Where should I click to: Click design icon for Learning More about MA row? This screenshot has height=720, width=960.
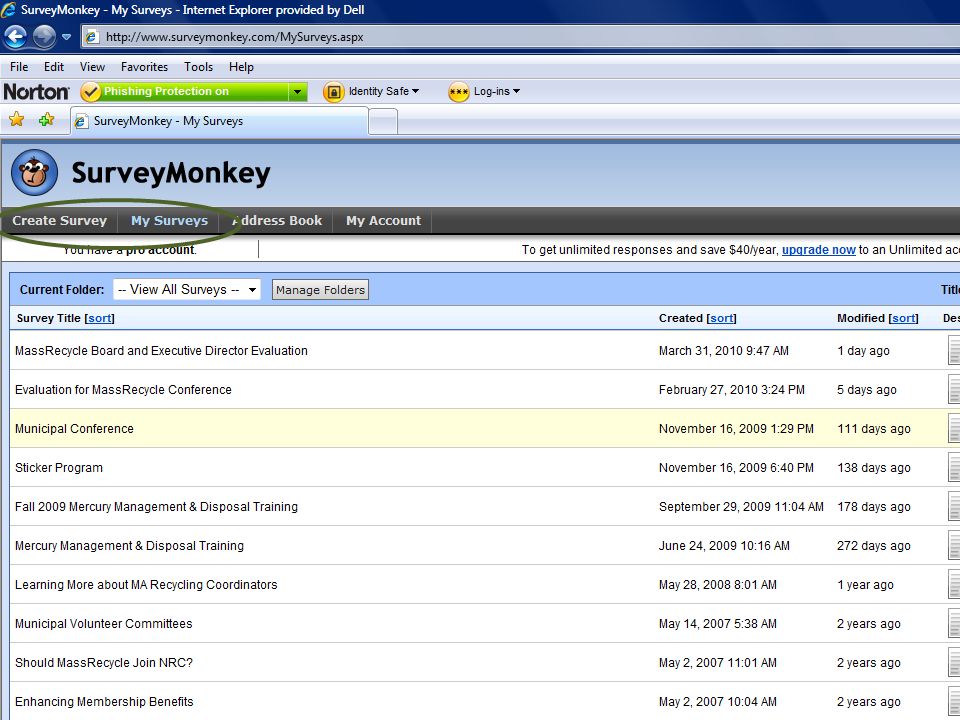coord(954,585)
